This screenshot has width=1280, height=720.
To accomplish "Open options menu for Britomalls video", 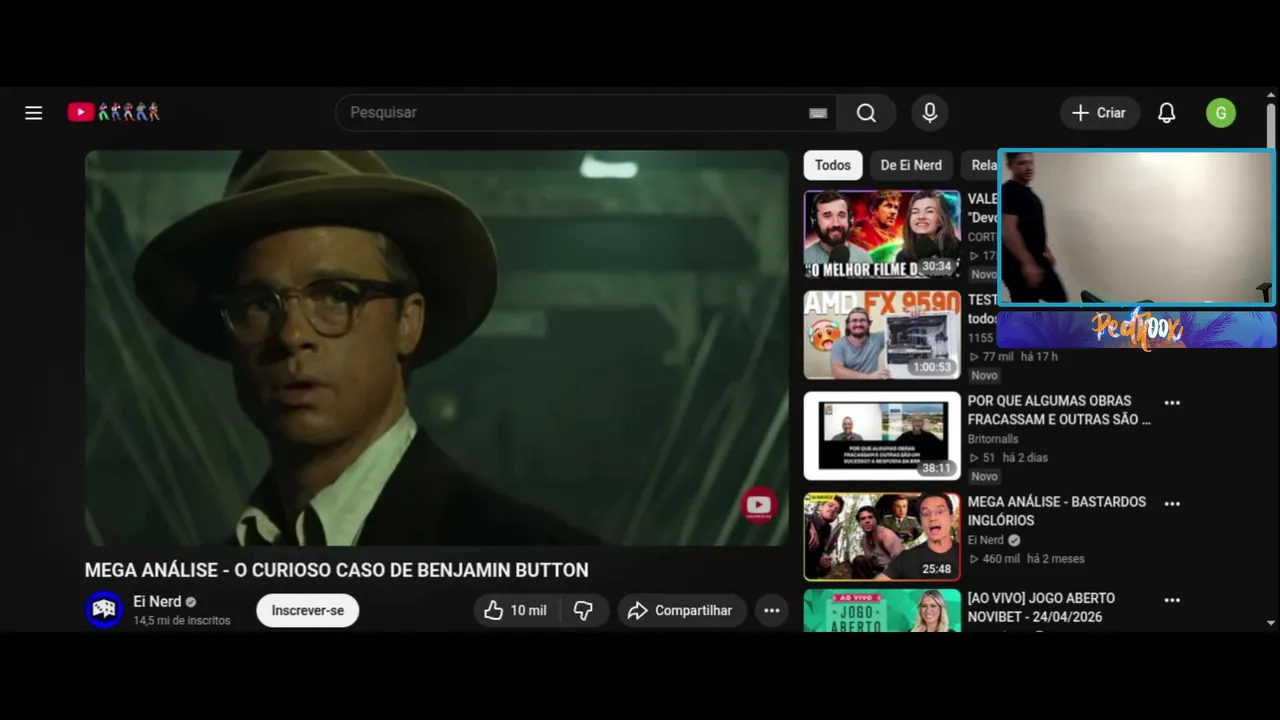I will [1172, 403].
